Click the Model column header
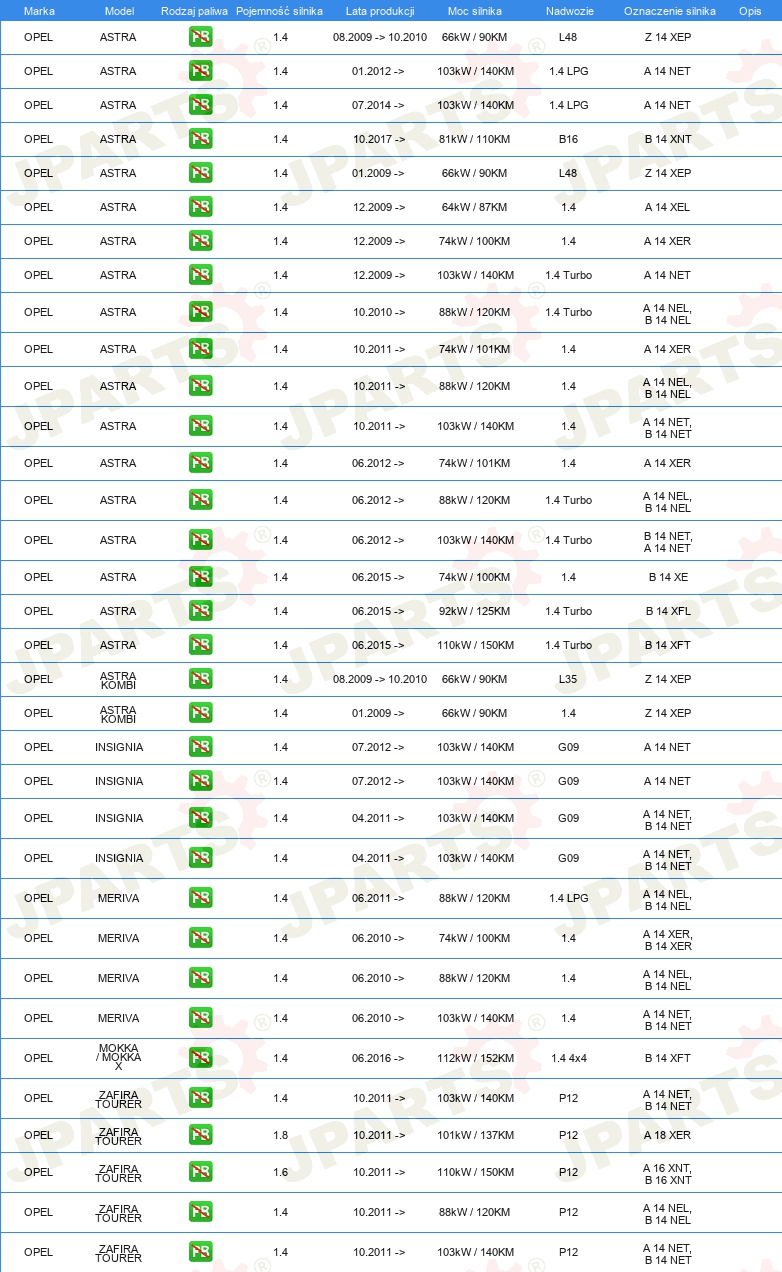The width and height of the screenshot is (782, 1272). tap(119, 10)
